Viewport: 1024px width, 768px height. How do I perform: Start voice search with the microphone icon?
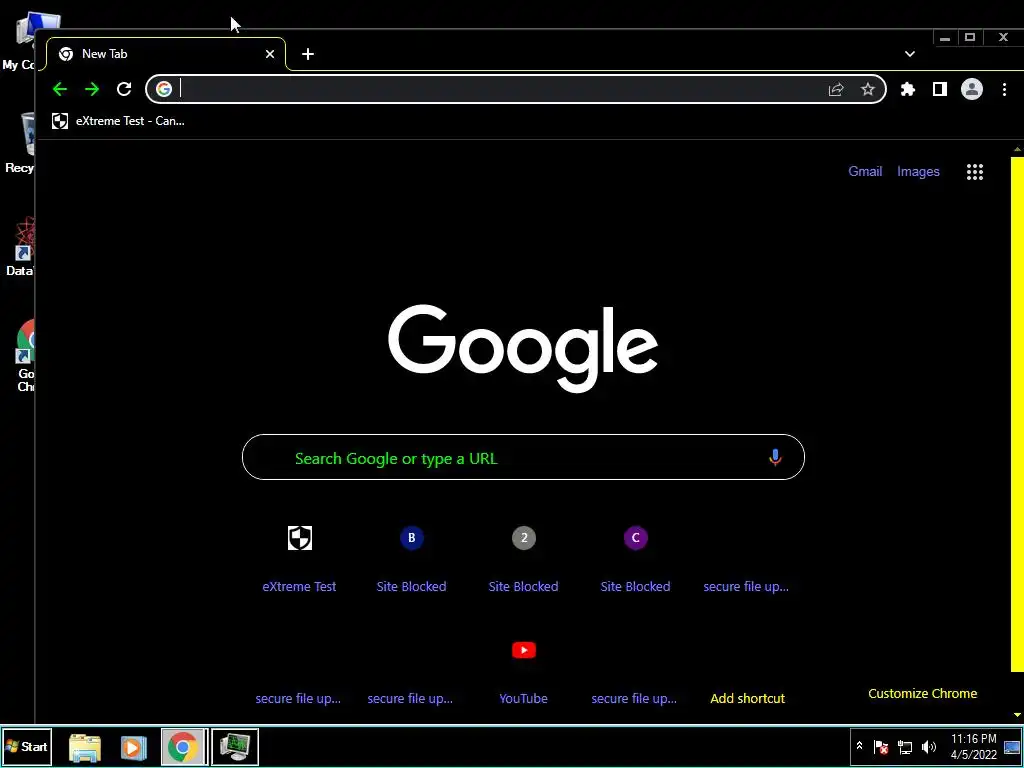coord(775,457)
